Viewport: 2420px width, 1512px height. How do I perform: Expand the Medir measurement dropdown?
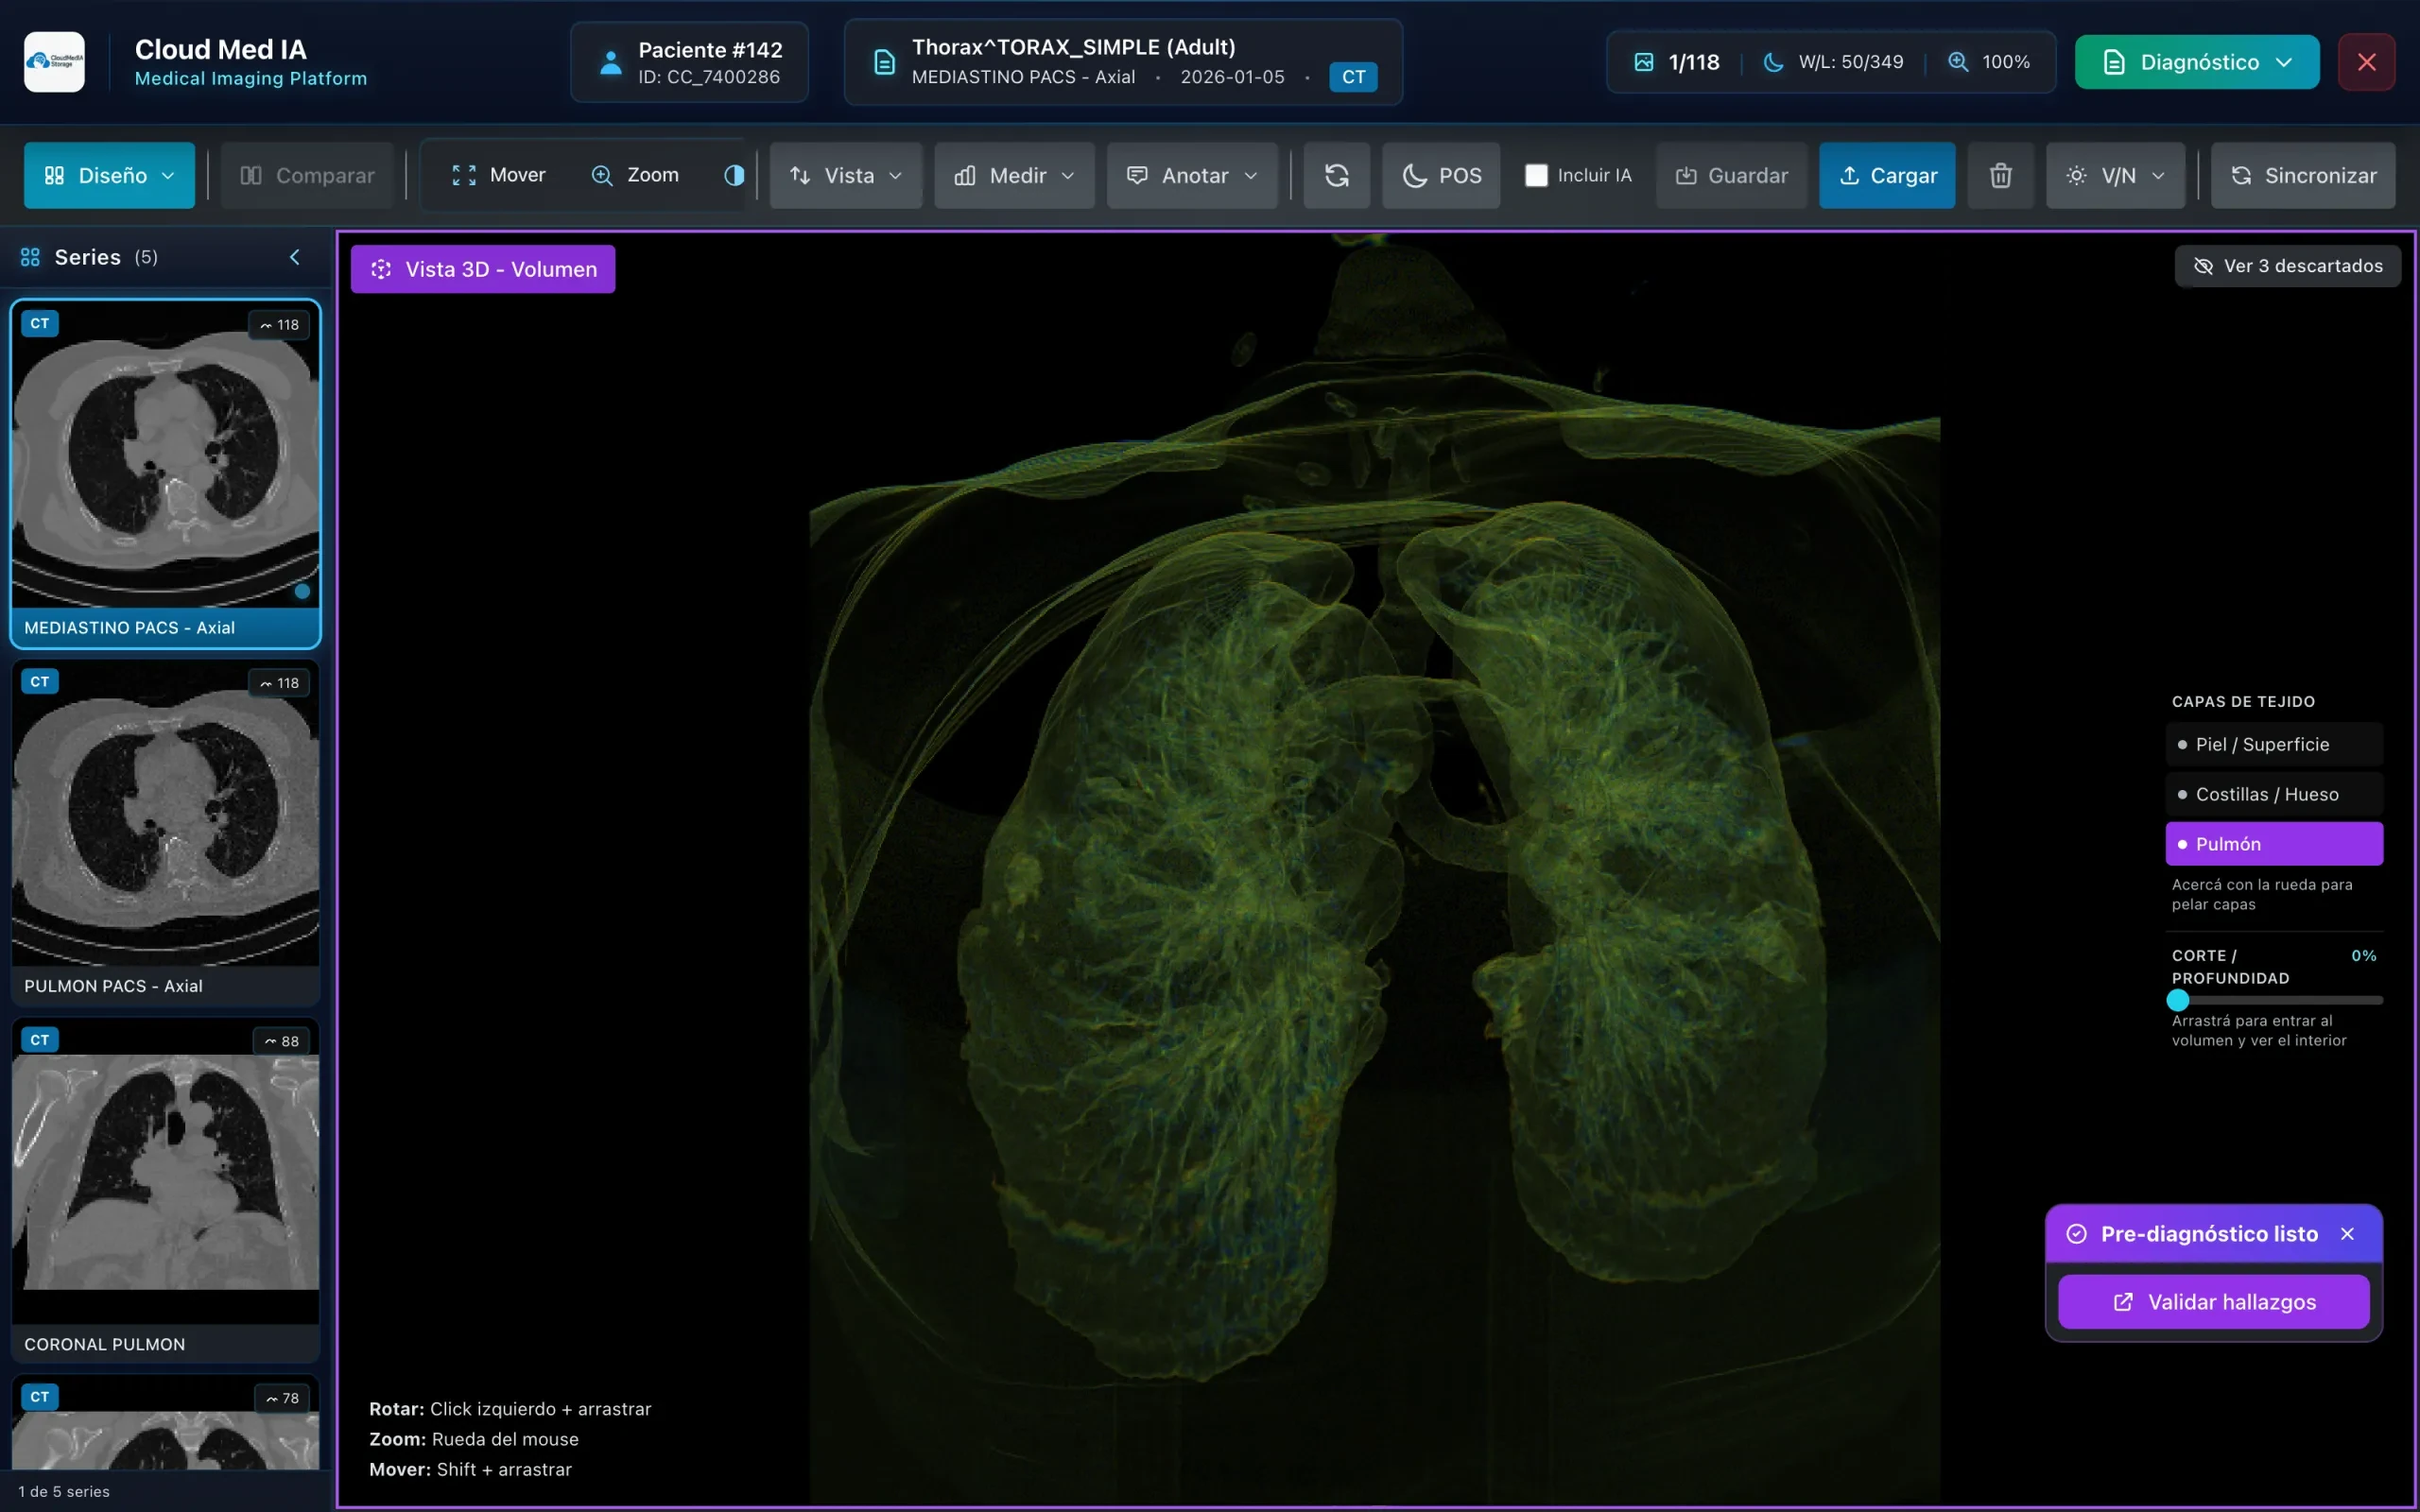pyautogui.click(x=1014, y=175)
